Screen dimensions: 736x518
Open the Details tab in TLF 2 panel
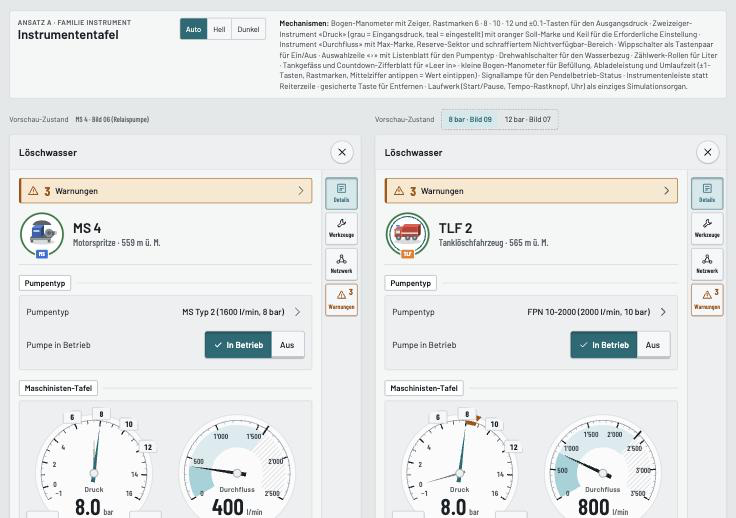(x=707, y=193)
